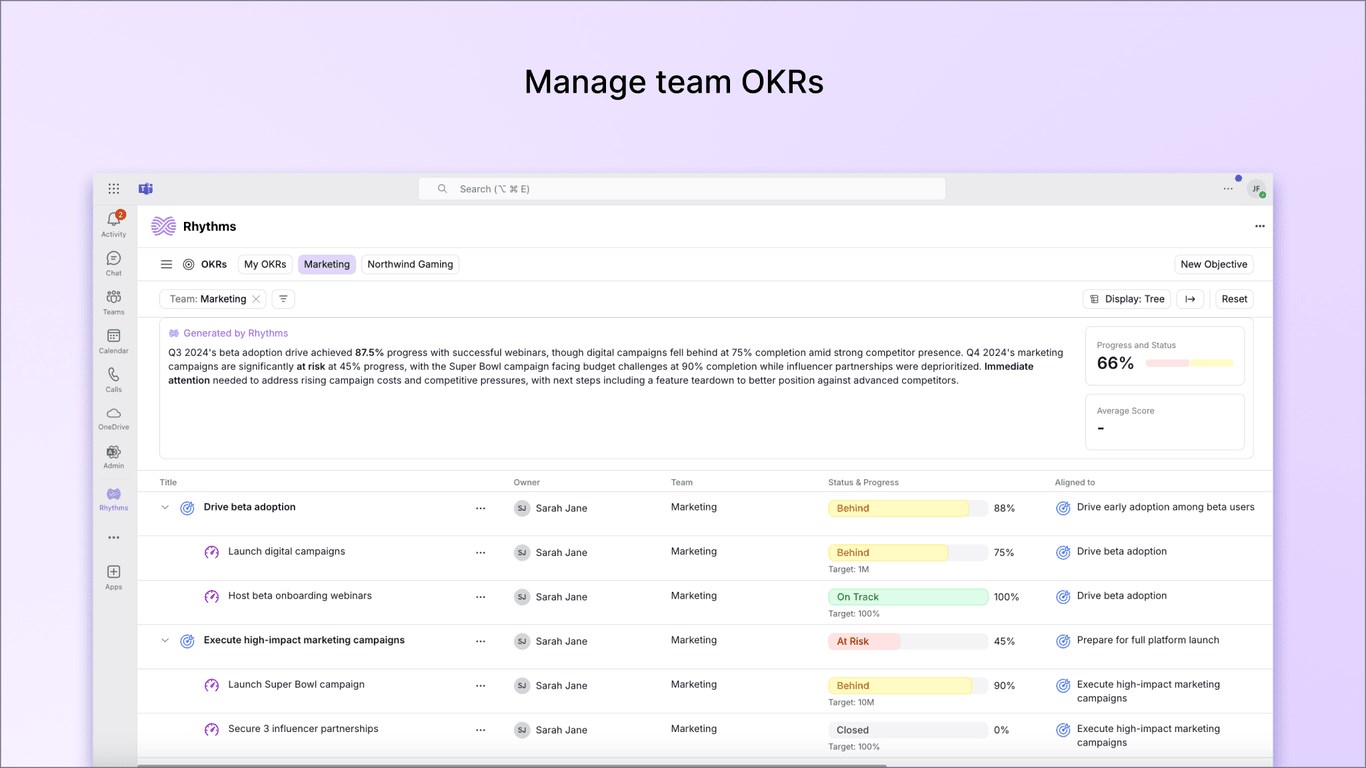Collapse Execute high-impact marketing campaigns objective

(x=165, y=641)
